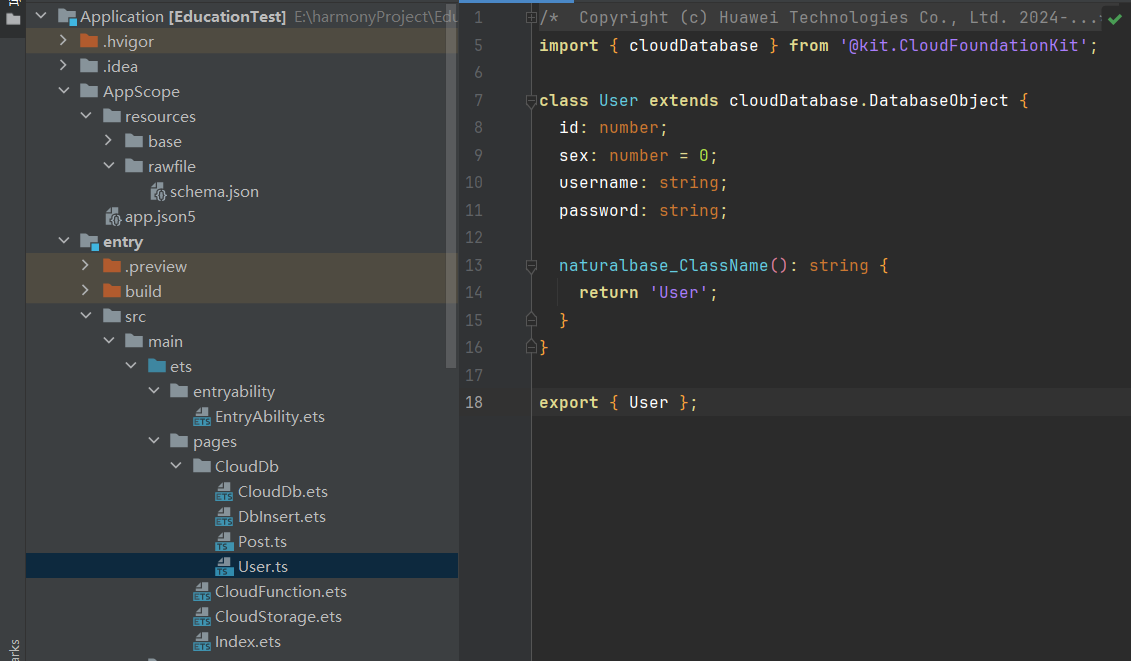Viewport: 1131px width, 661px height.
Task: Collapse the pages folder
Action: [154, 440]
